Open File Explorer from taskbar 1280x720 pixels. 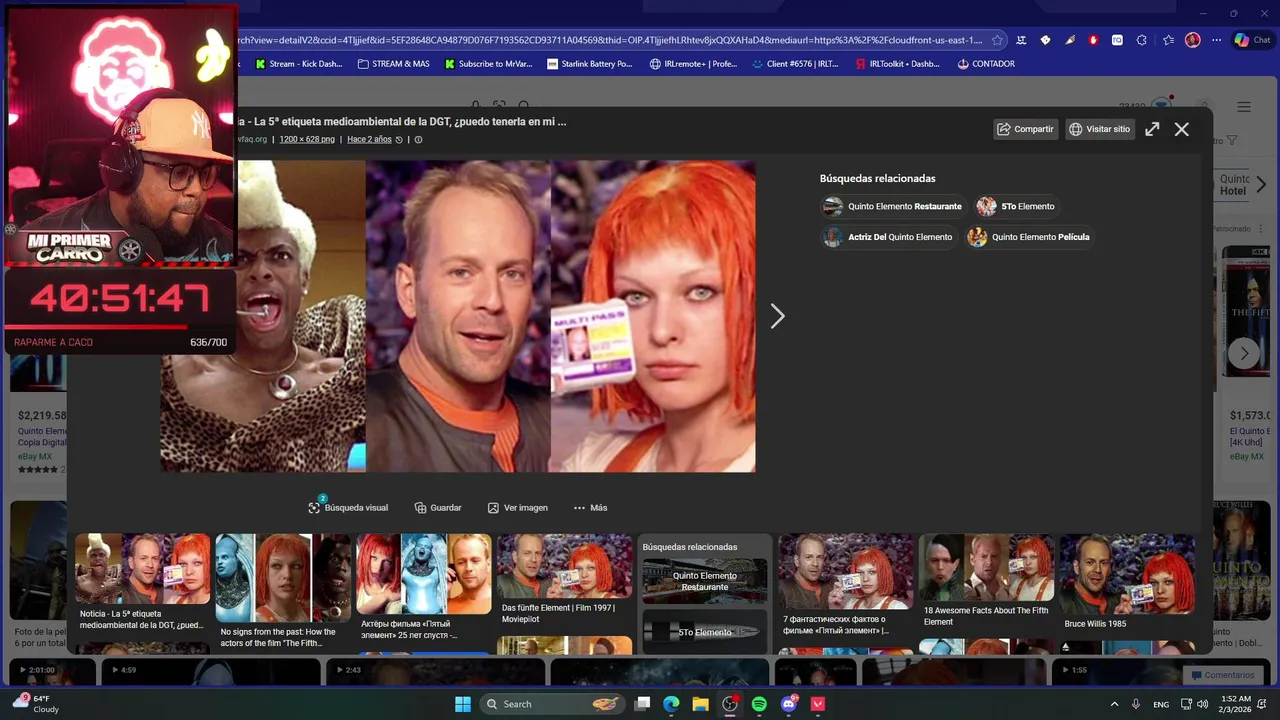click(x=701, y=704)
